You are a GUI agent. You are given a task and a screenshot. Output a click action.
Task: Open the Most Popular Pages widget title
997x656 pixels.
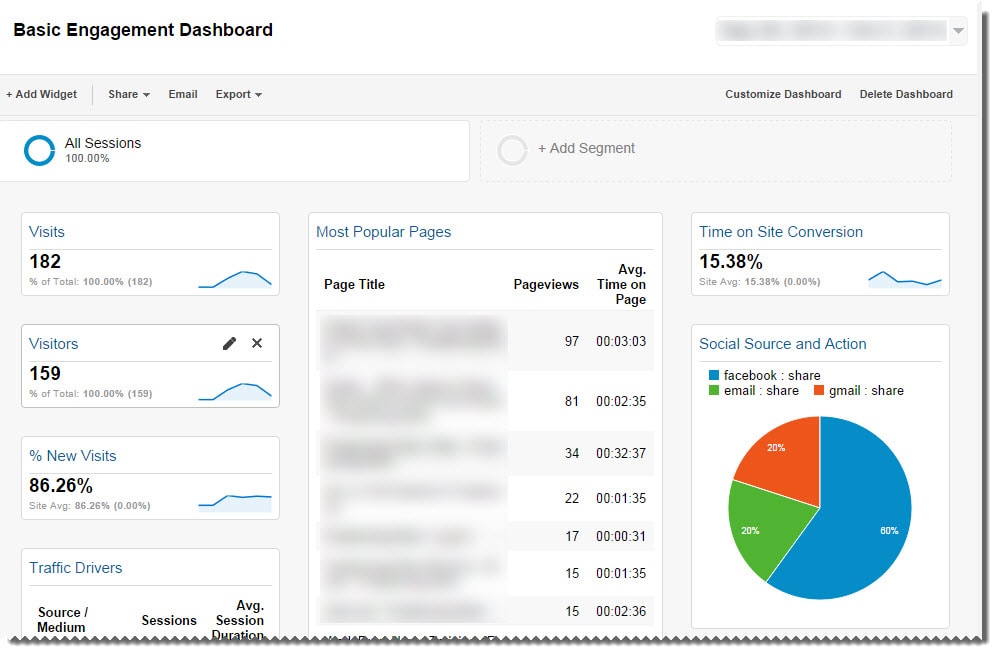pyautogui.click(x=383, y=232)
